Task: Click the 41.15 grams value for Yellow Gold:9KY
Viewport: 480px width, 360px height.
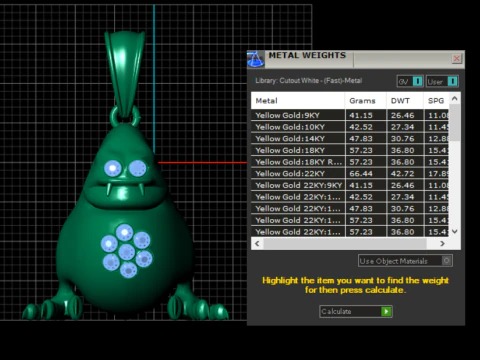Action: (x=361, y=115)
